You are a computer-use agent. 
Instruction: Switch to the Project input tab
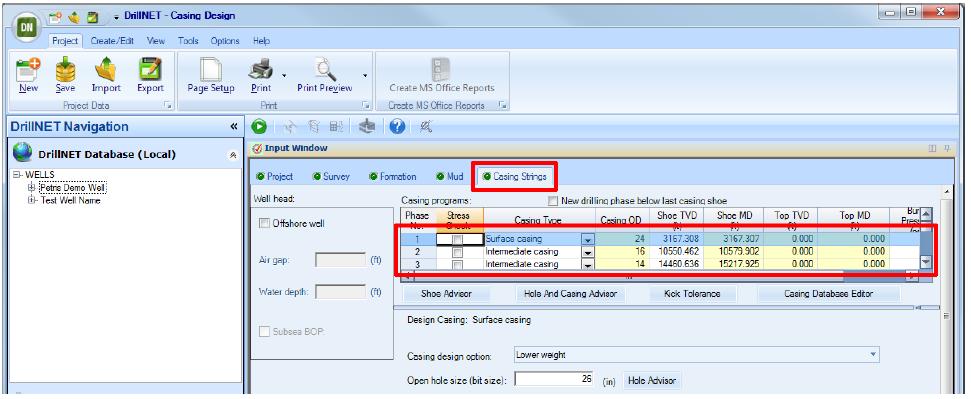[274, 177]
